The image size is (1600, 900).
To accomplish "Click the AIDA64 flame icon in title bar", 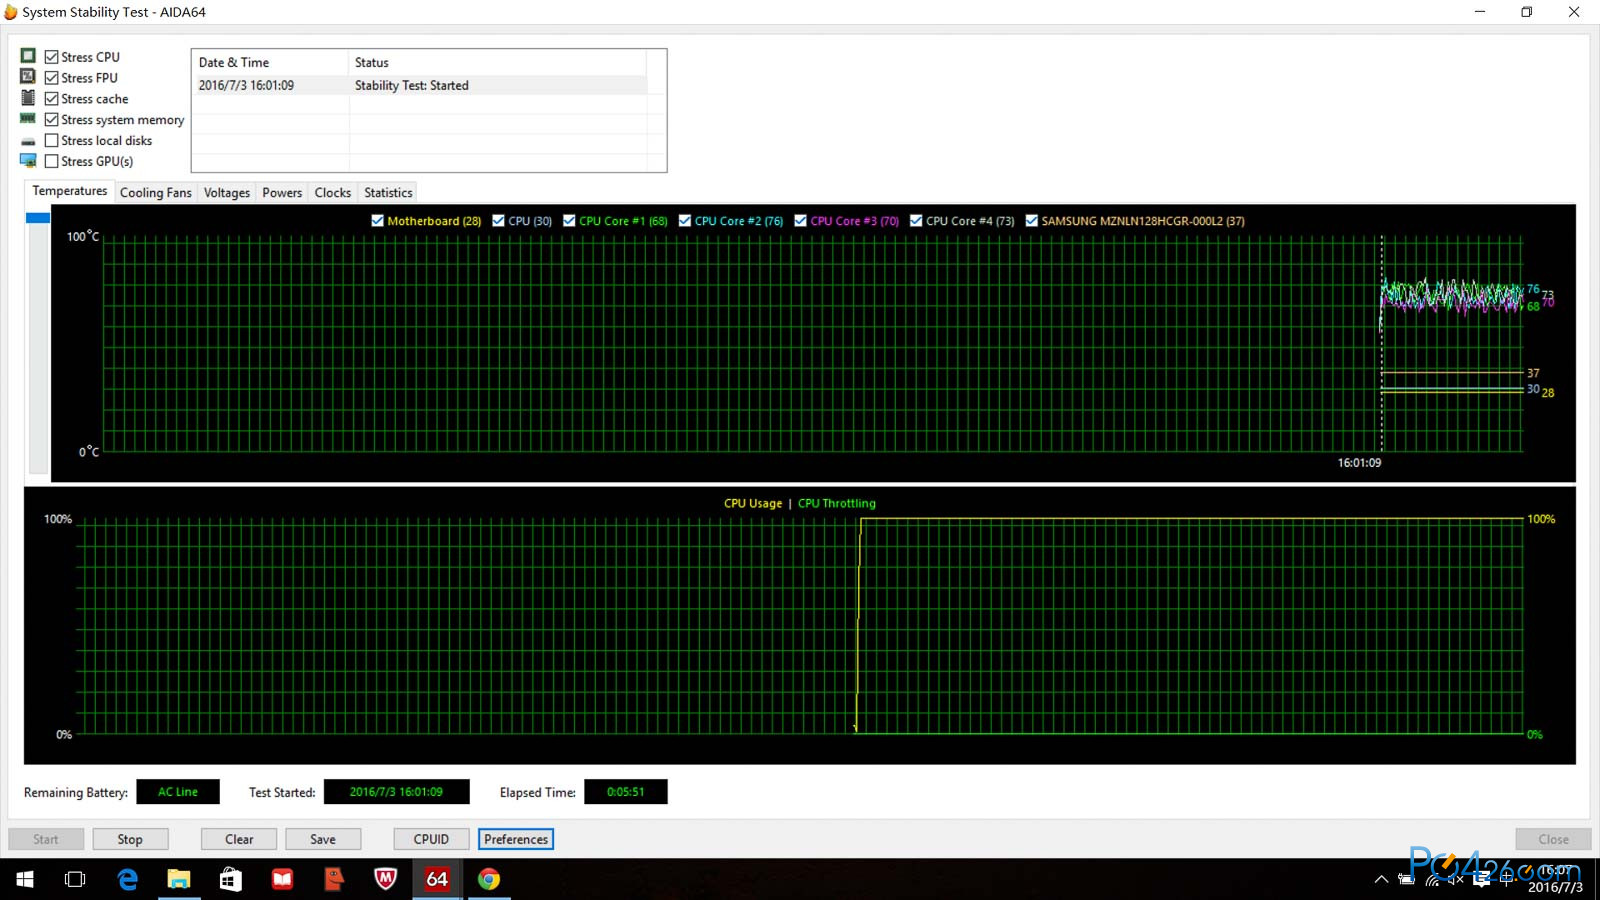I will point(11,12).
